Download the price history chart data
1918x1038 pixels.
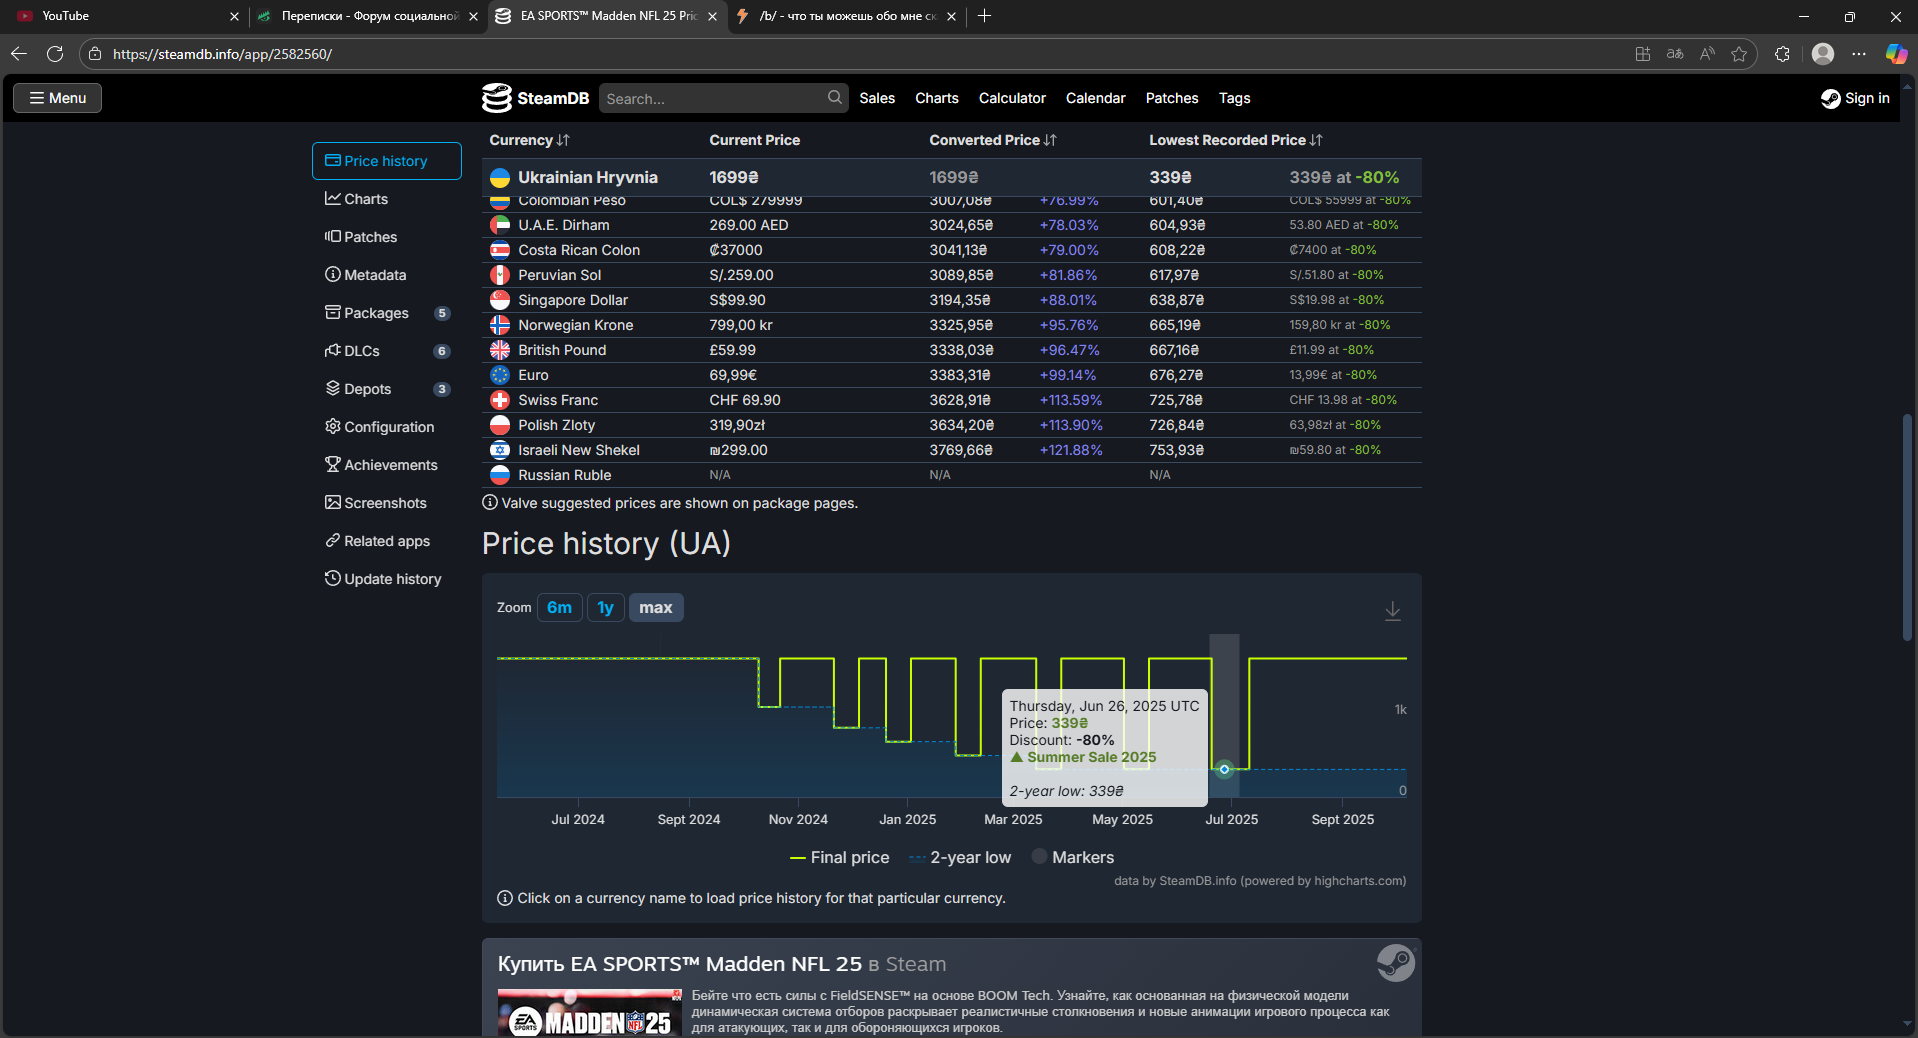tap(1392, 610)
